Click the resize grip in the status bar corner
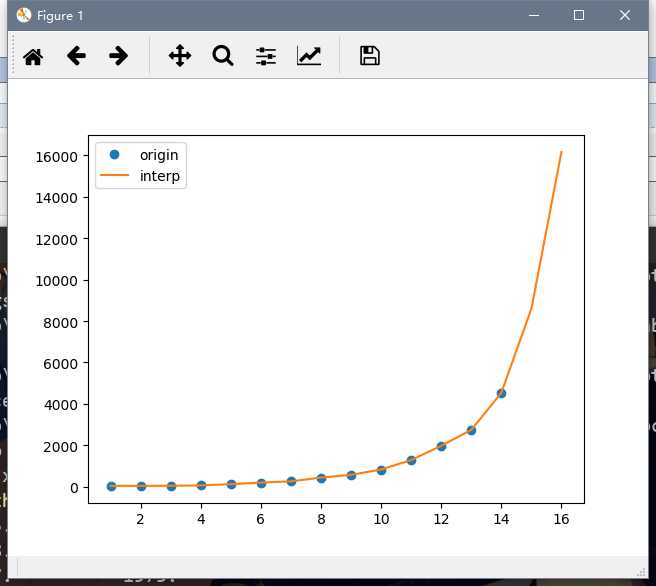The image size is (656, 586). click(641, 572)
